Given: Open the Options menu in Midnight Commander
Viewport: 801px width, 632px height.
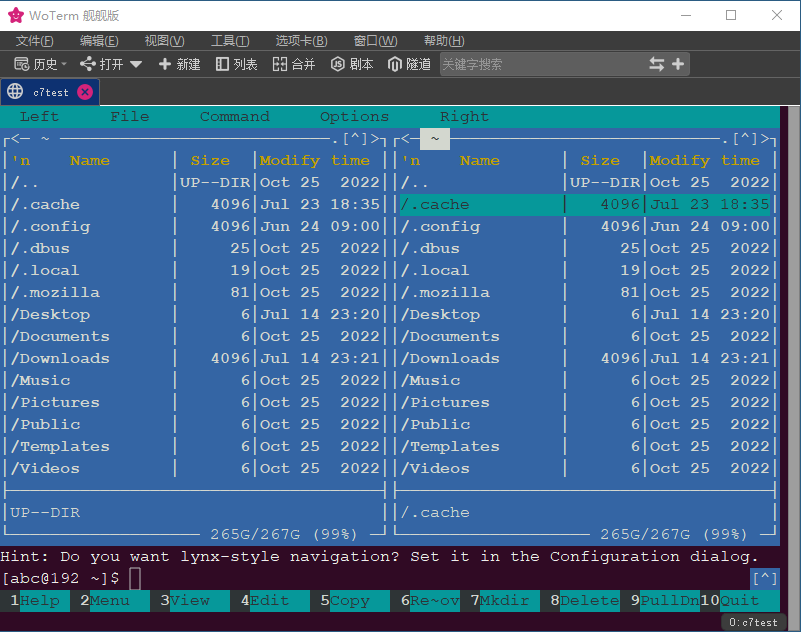Looking at the screenshot, I should [355, 116].
